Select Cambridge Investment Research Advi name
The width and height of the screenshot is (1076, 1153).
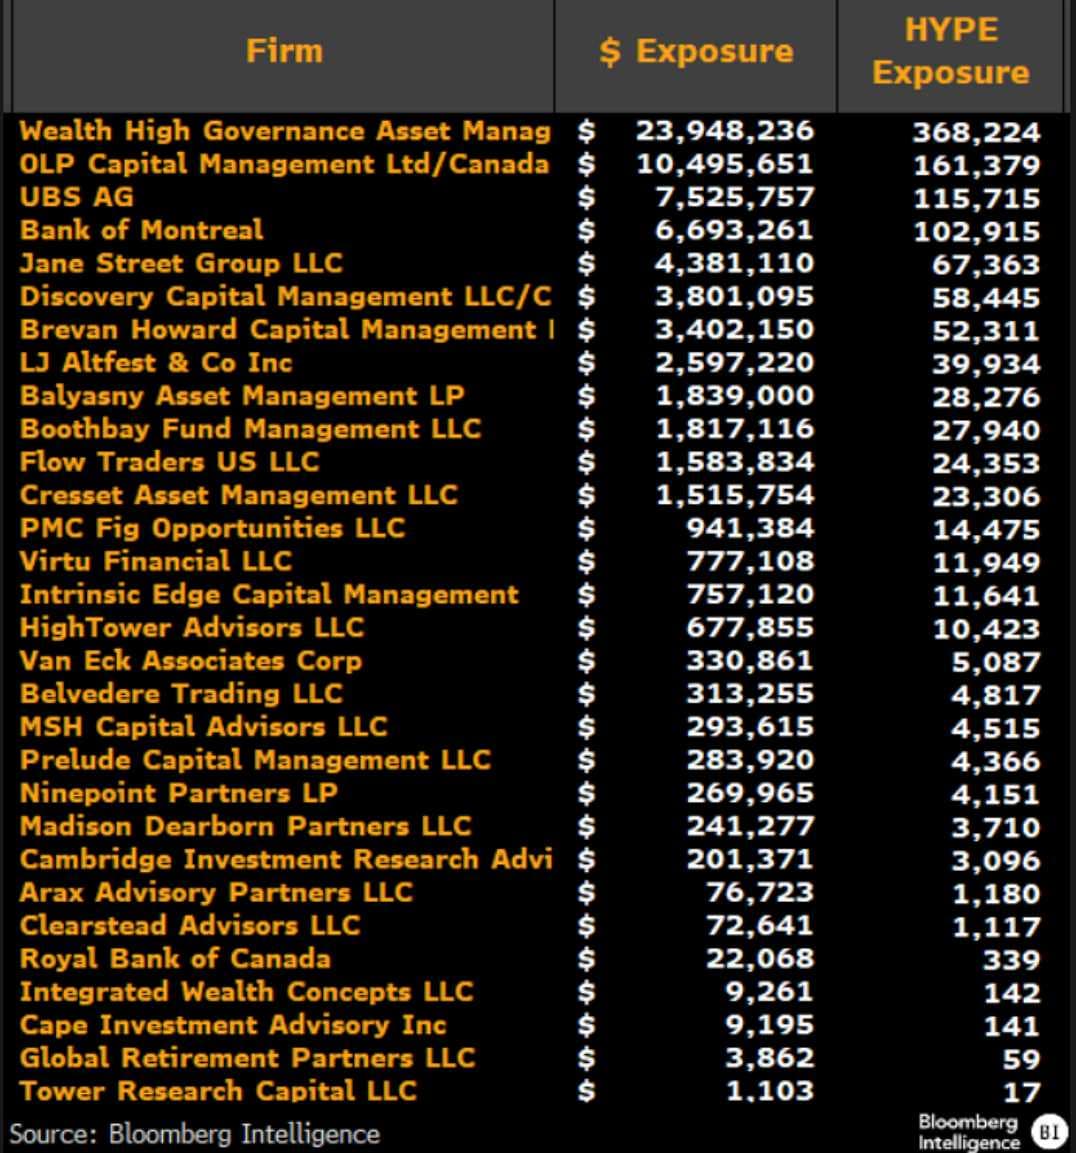pos(286,859)
